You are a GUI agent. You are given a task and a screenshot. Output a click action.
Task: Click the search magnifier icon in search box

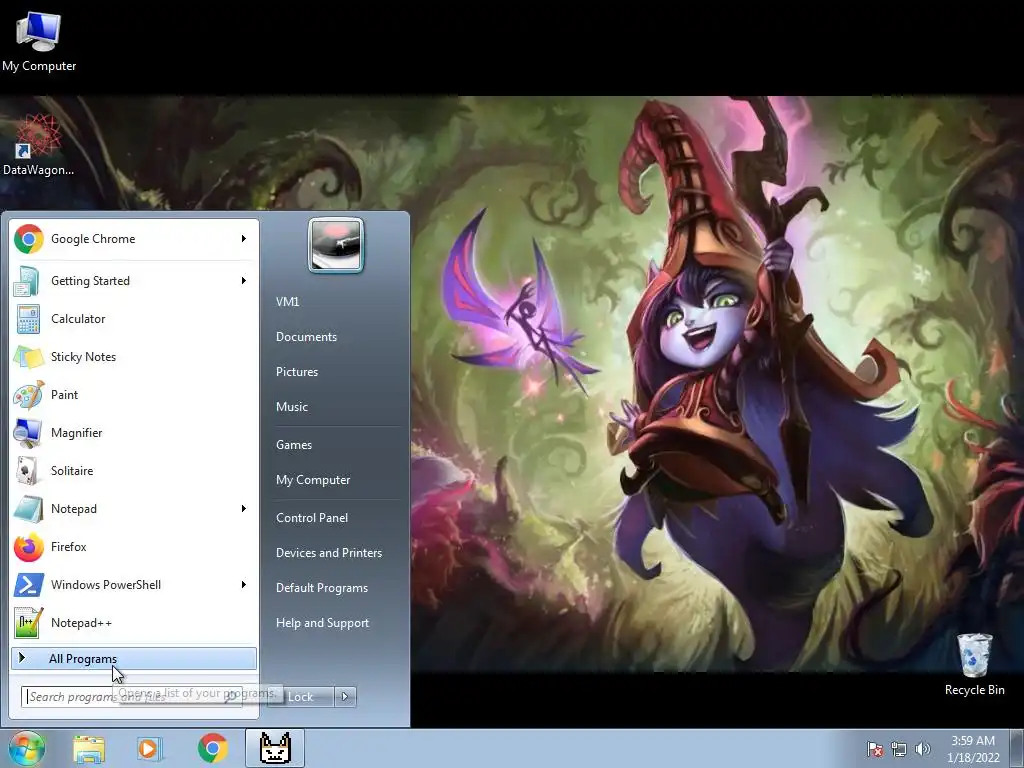tap(231, 697)
